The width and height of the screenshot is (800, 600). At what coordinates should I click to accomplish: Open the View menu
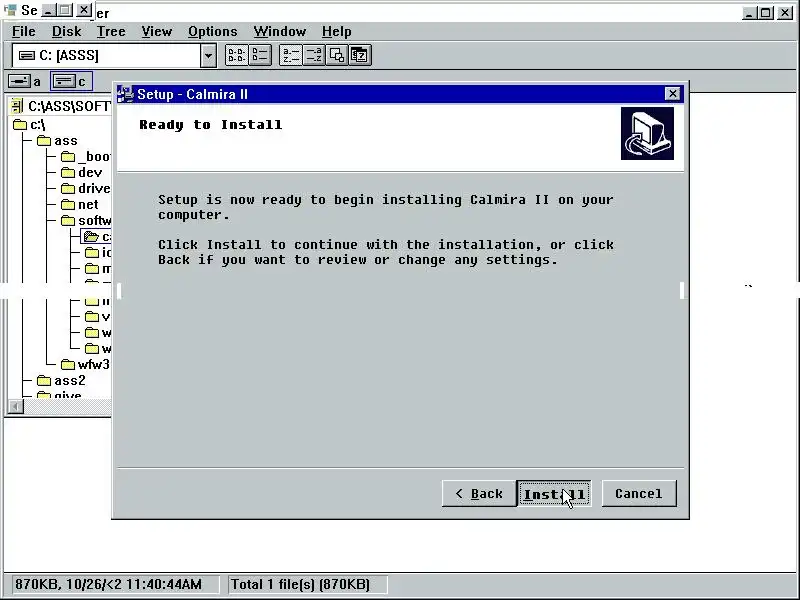coord(156,32)
